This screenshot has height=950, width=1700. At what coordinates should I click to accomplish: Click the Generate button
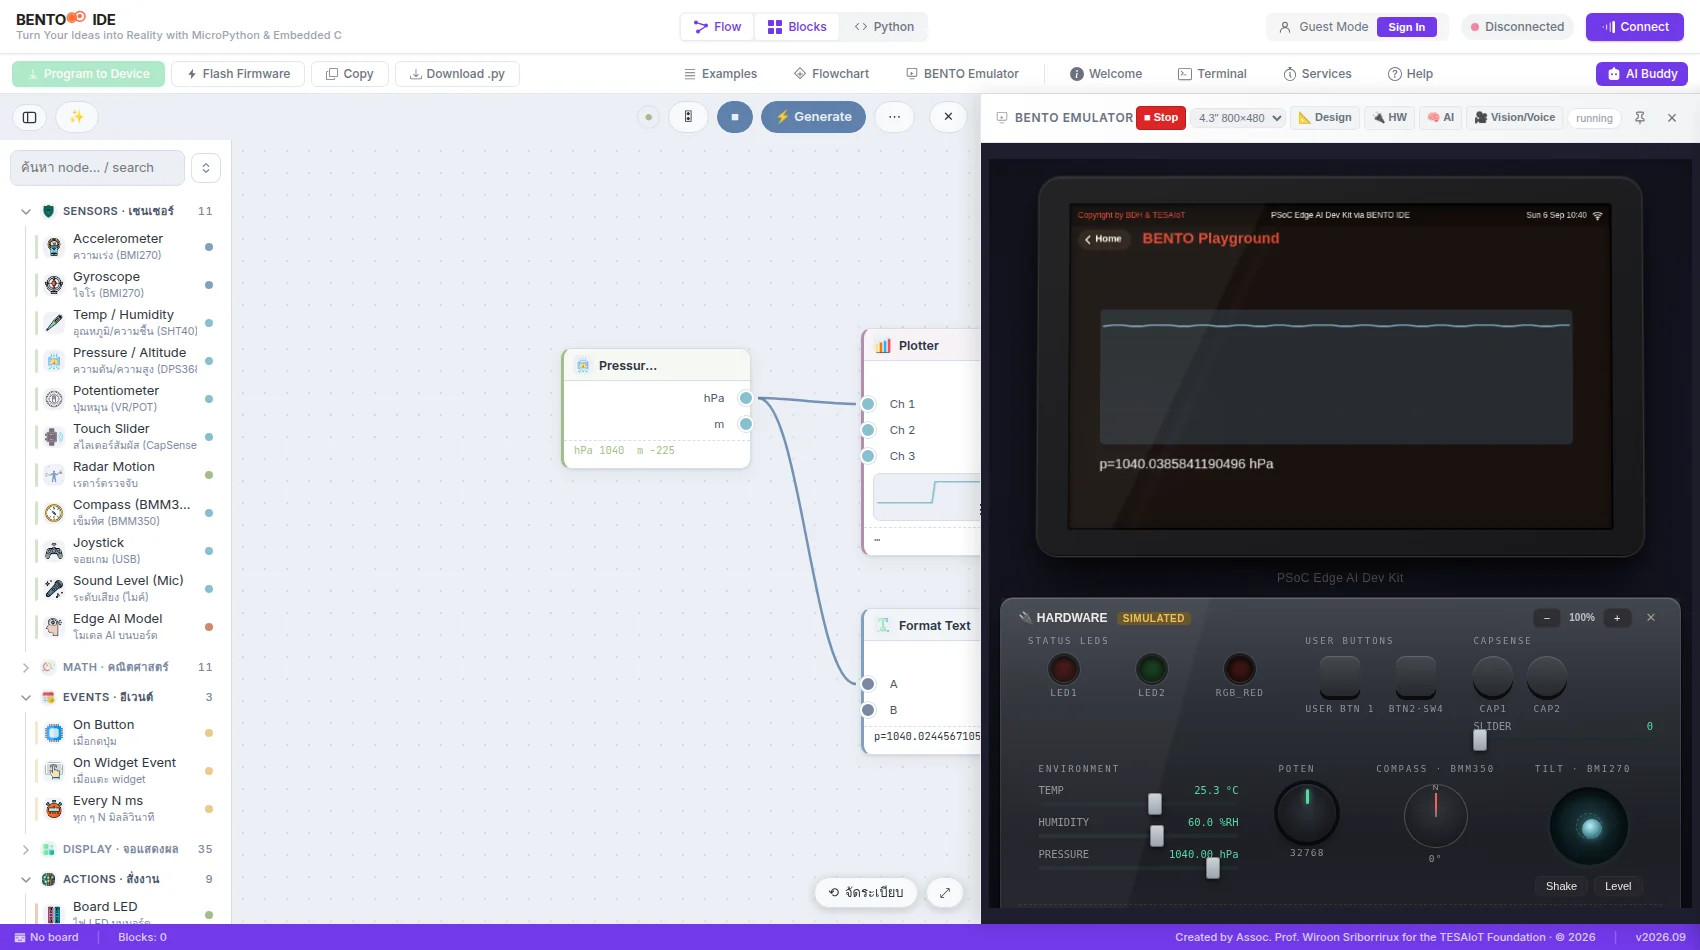pos(813,117)
